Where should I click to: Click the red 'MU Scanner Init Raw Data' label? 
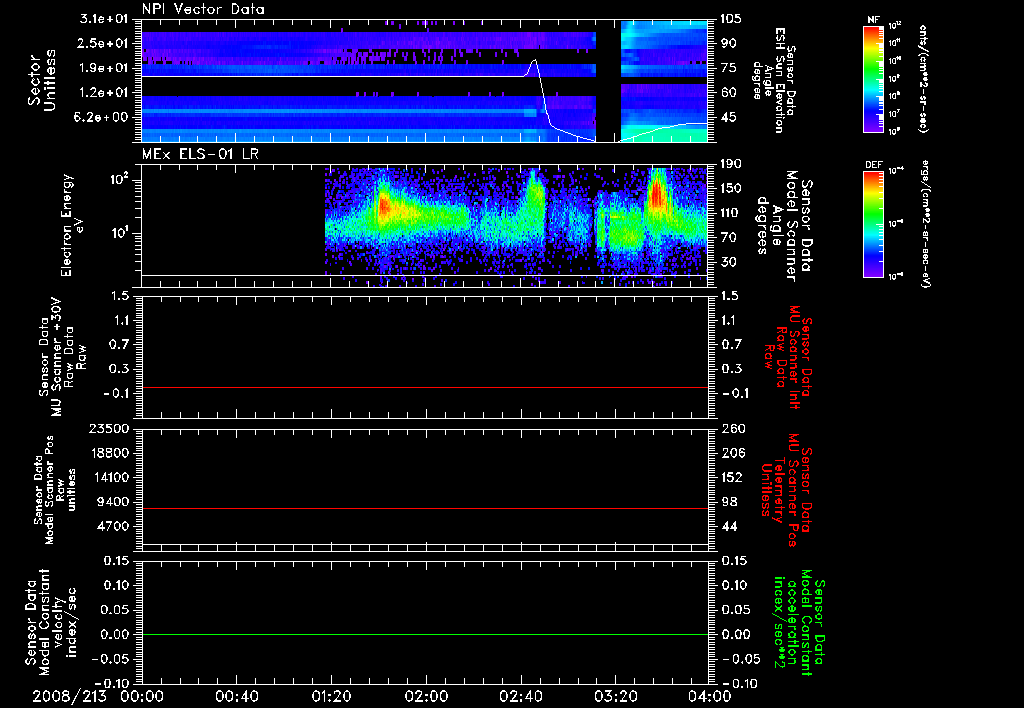787,356
